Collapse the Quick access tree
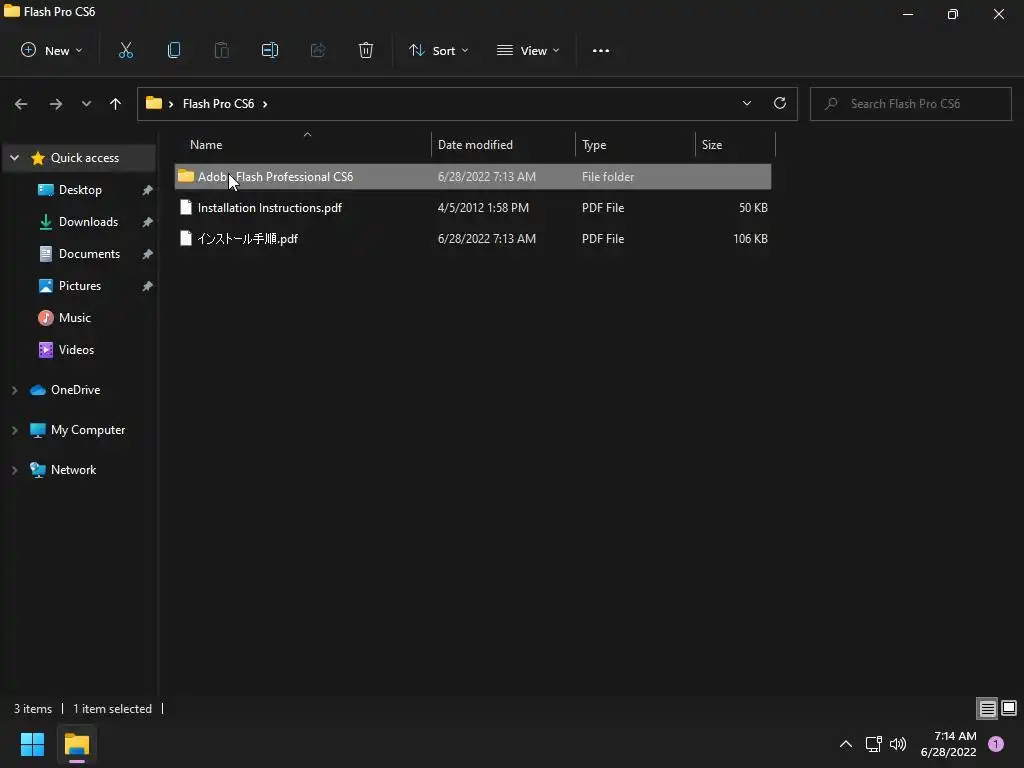Screen dimensions: 1024x768 (14, 158)
